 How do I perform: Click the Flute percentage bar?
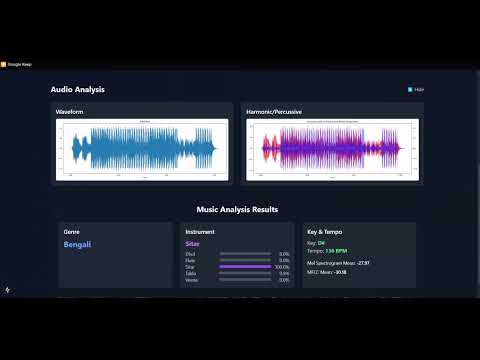click(245, 260)
